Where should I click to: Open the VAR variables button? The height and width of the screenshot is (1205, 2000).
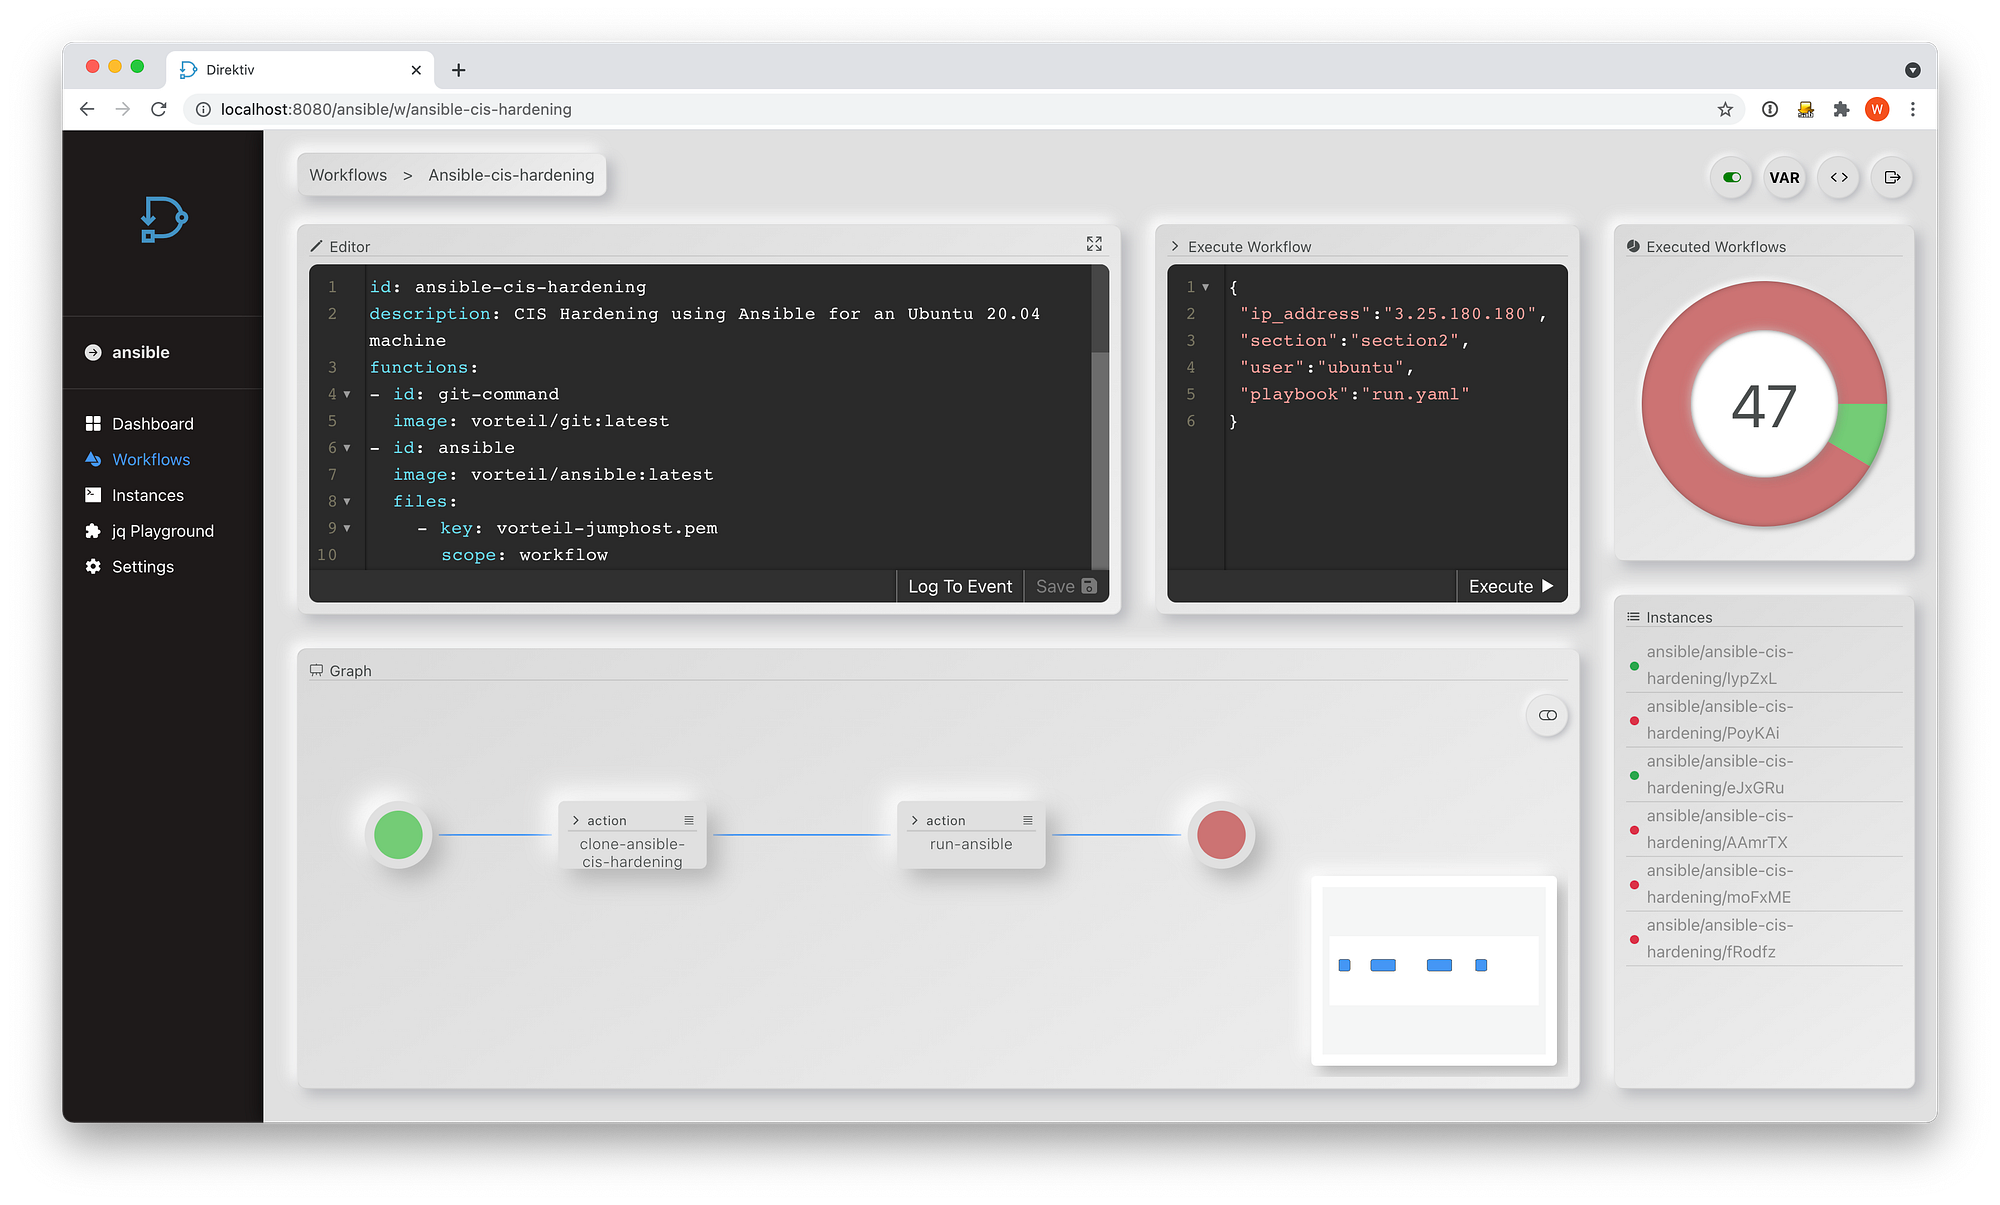(x=1784, y=178)
